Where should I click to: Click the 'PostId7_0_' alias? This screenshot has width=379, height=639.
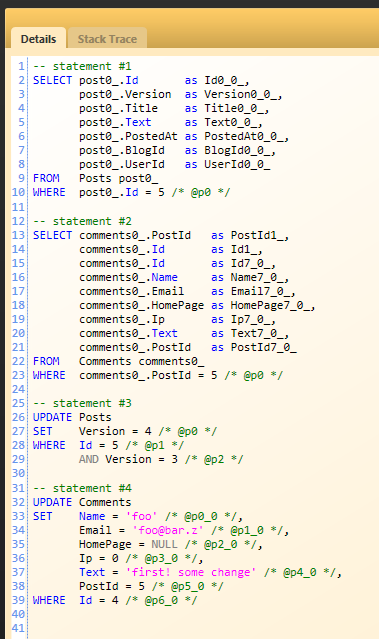pos(264,347)
